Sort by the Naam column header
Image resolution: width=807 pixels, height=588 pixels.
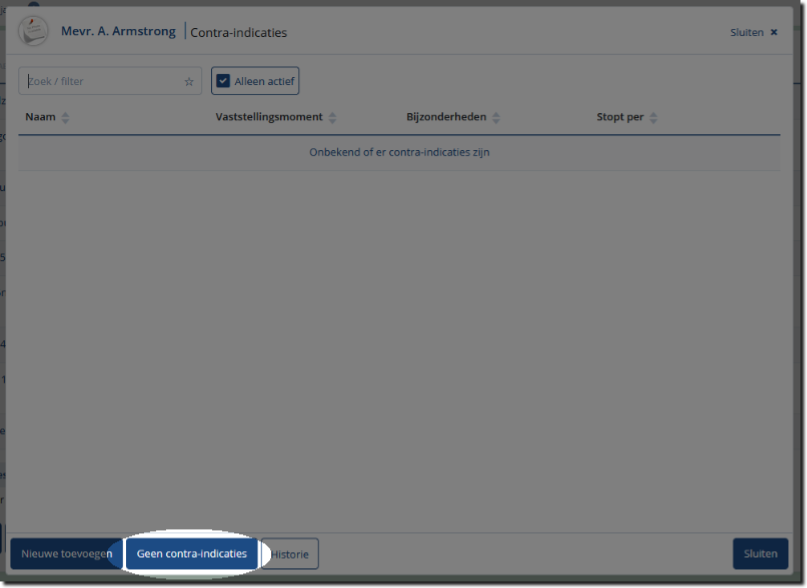coord(40,118)
